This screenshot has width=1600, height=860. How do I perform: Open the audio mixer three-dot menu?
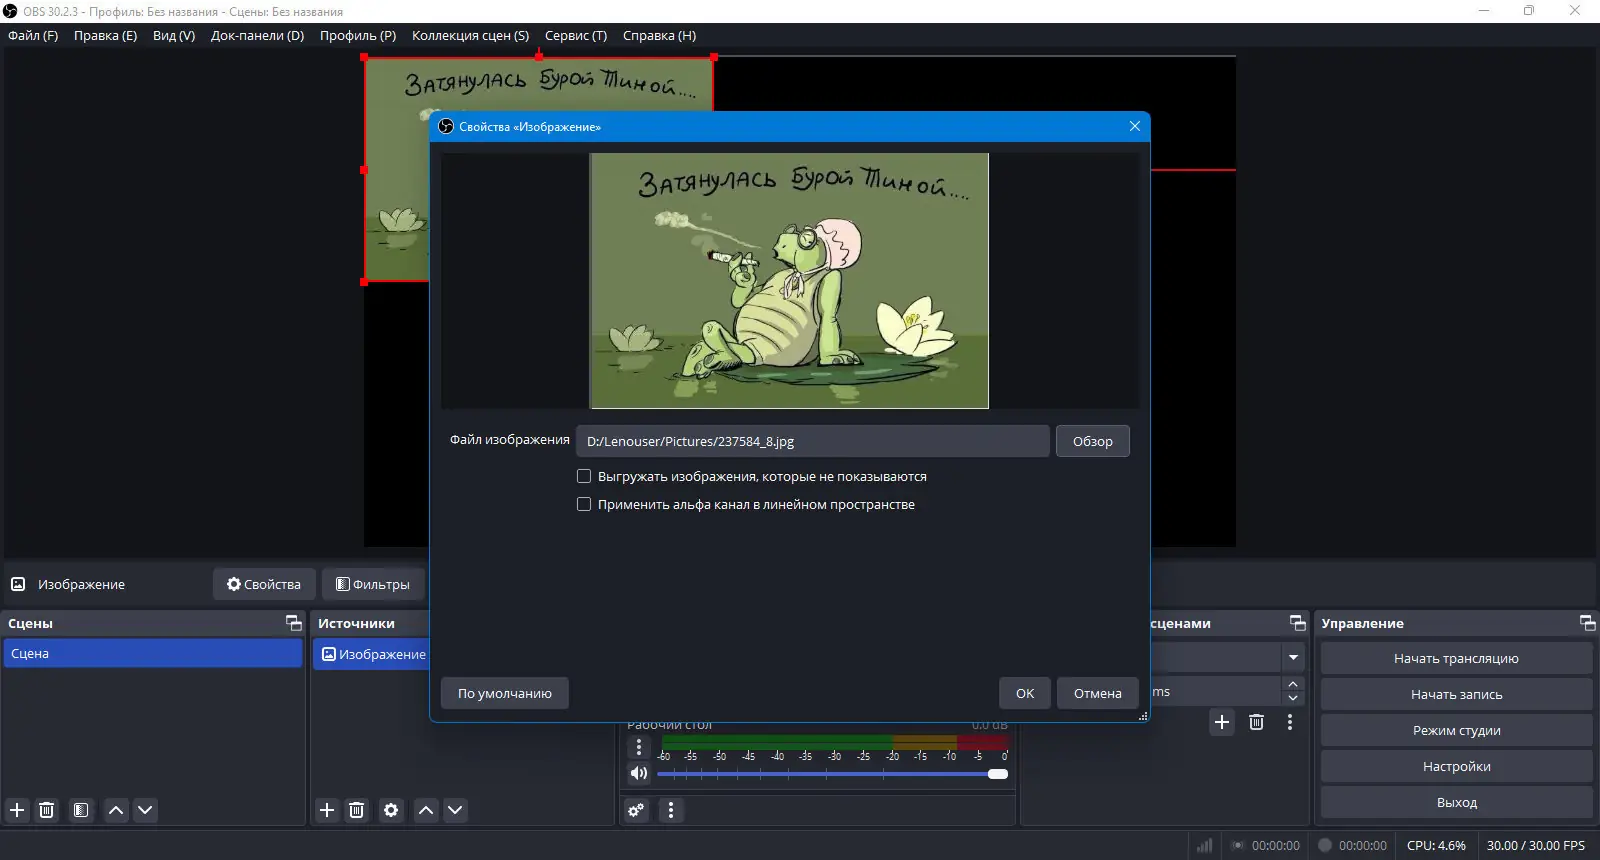(671, 810)
